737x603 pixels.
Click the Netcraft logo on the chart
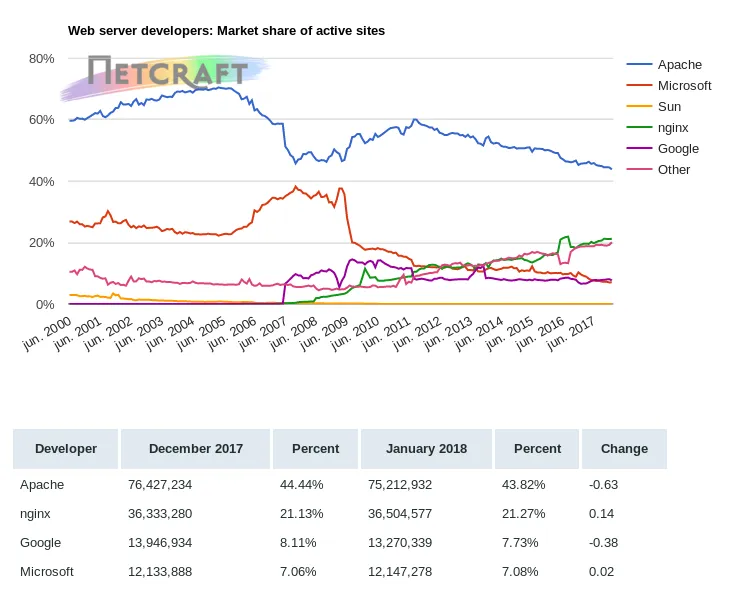click(167, 72)
